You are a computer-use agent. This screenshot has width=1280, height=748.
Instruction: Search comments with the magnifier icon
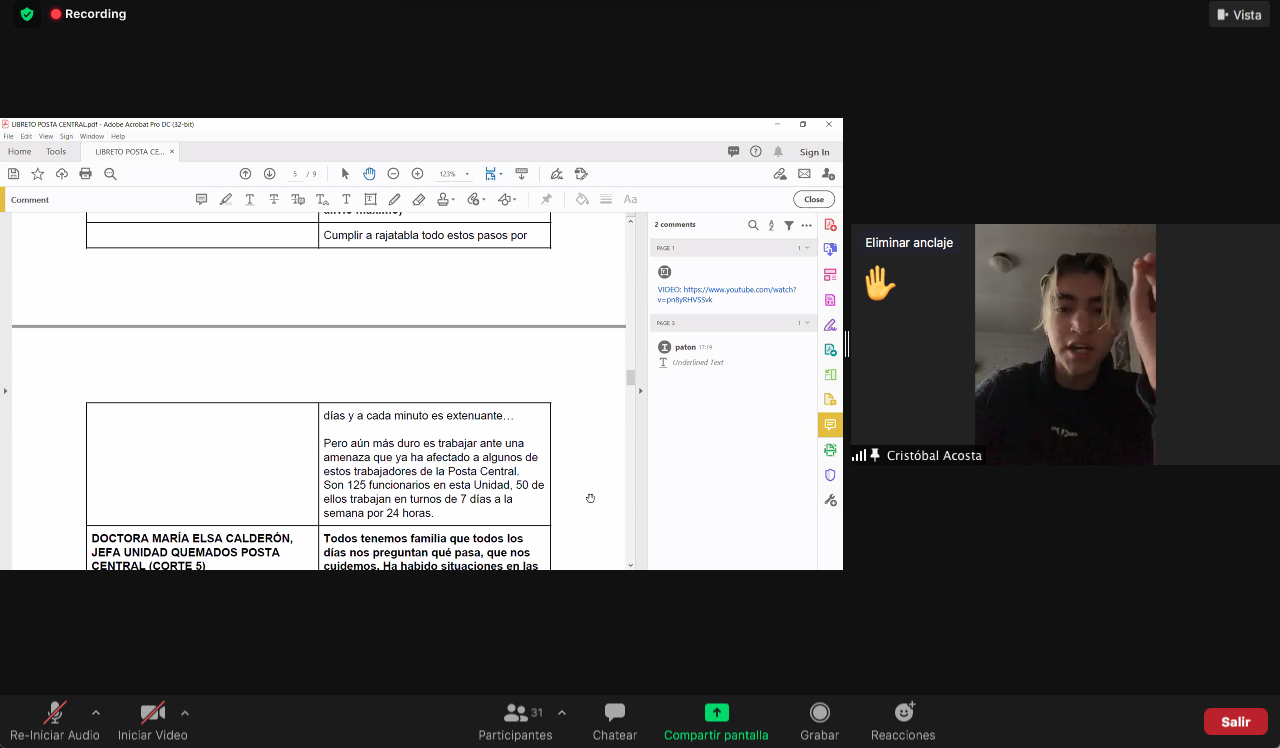coord(753,225)
